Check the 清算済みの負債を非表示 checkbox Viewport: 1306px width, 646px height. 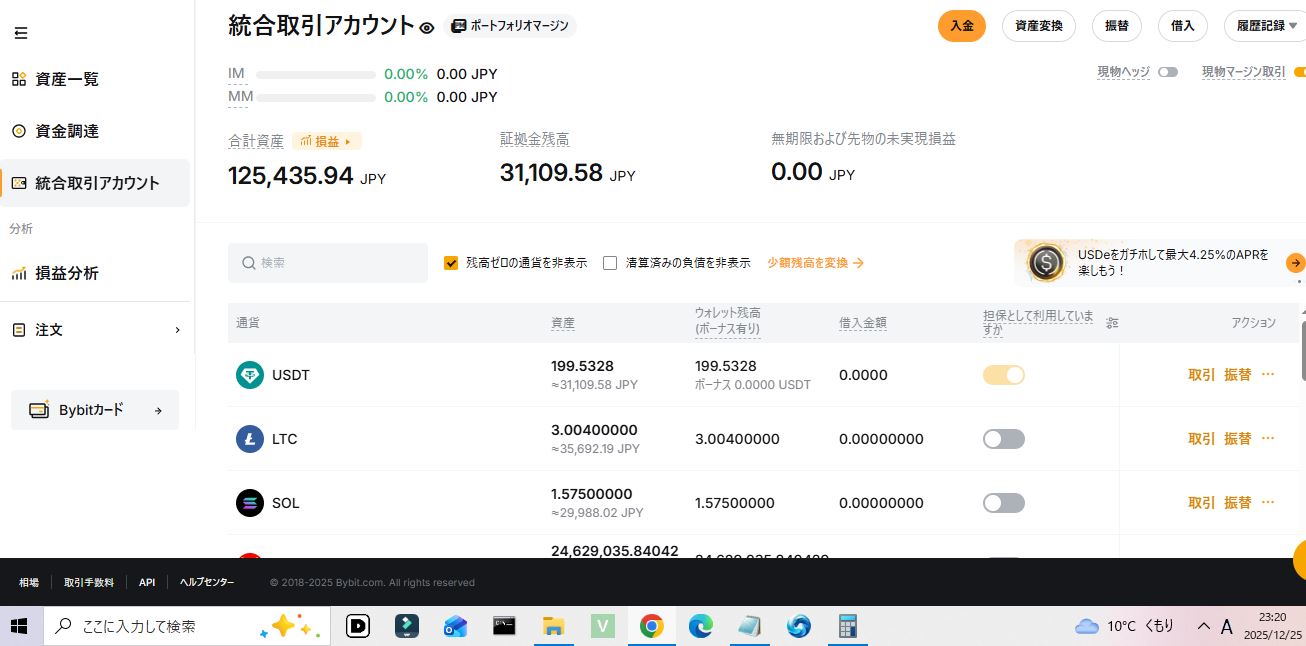(610, 263)
